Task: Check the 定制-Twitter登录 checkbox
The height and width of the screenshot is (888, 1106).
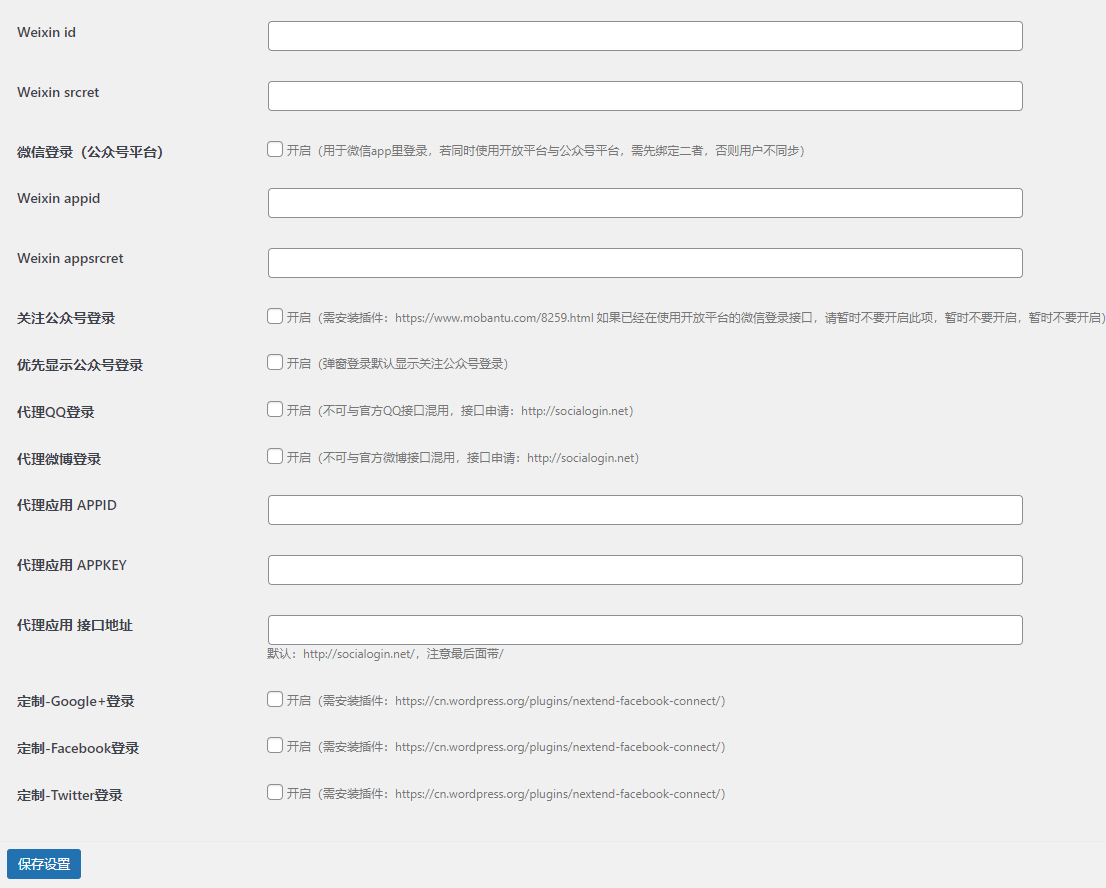Action: click(275, 792)
